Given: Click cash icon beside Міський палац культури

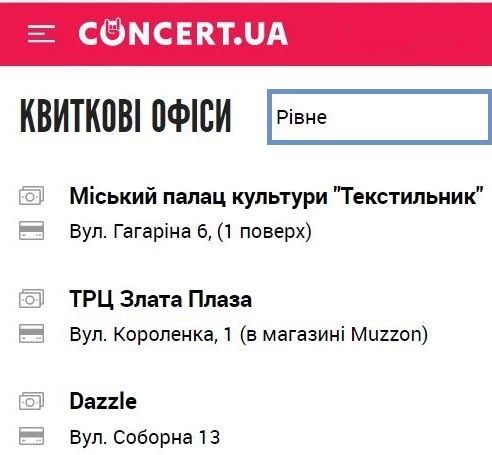Looking at the screenshot, I should point(31,196).
